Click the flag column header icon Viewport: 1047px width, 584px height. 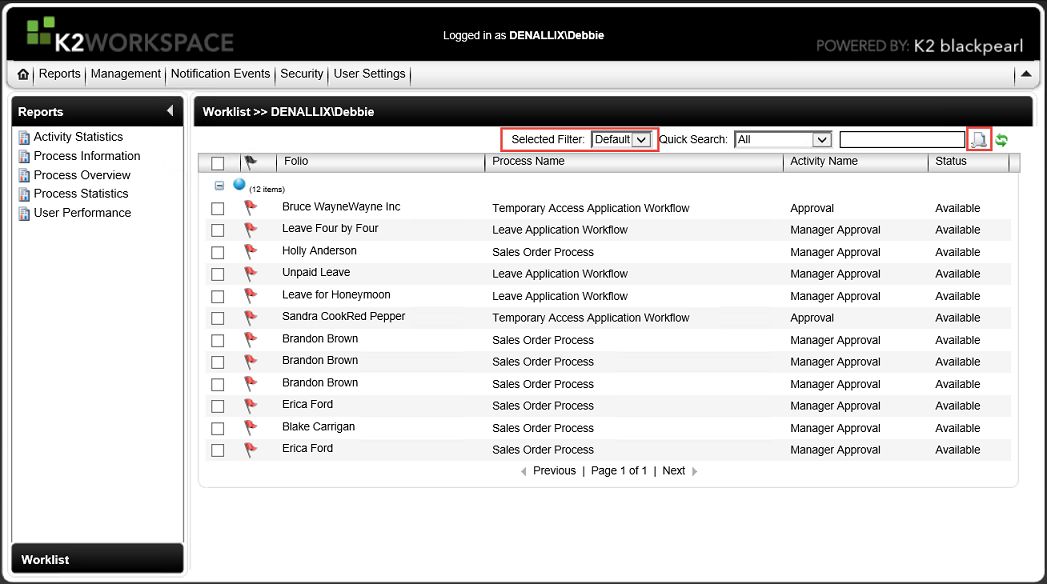coord(250,162)
